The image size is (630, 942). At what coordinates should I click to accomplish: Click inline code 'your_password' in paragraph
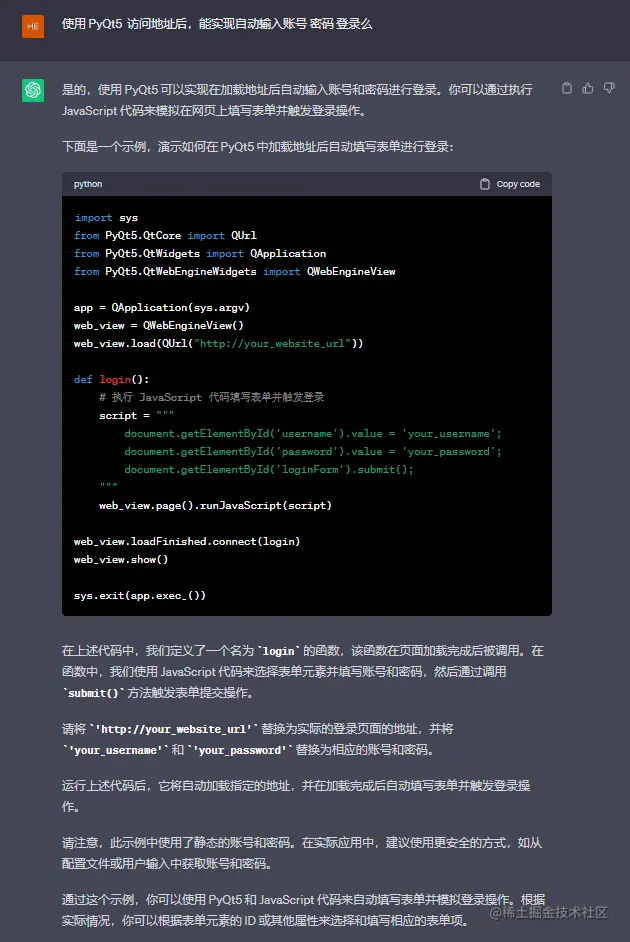[240, 750]
